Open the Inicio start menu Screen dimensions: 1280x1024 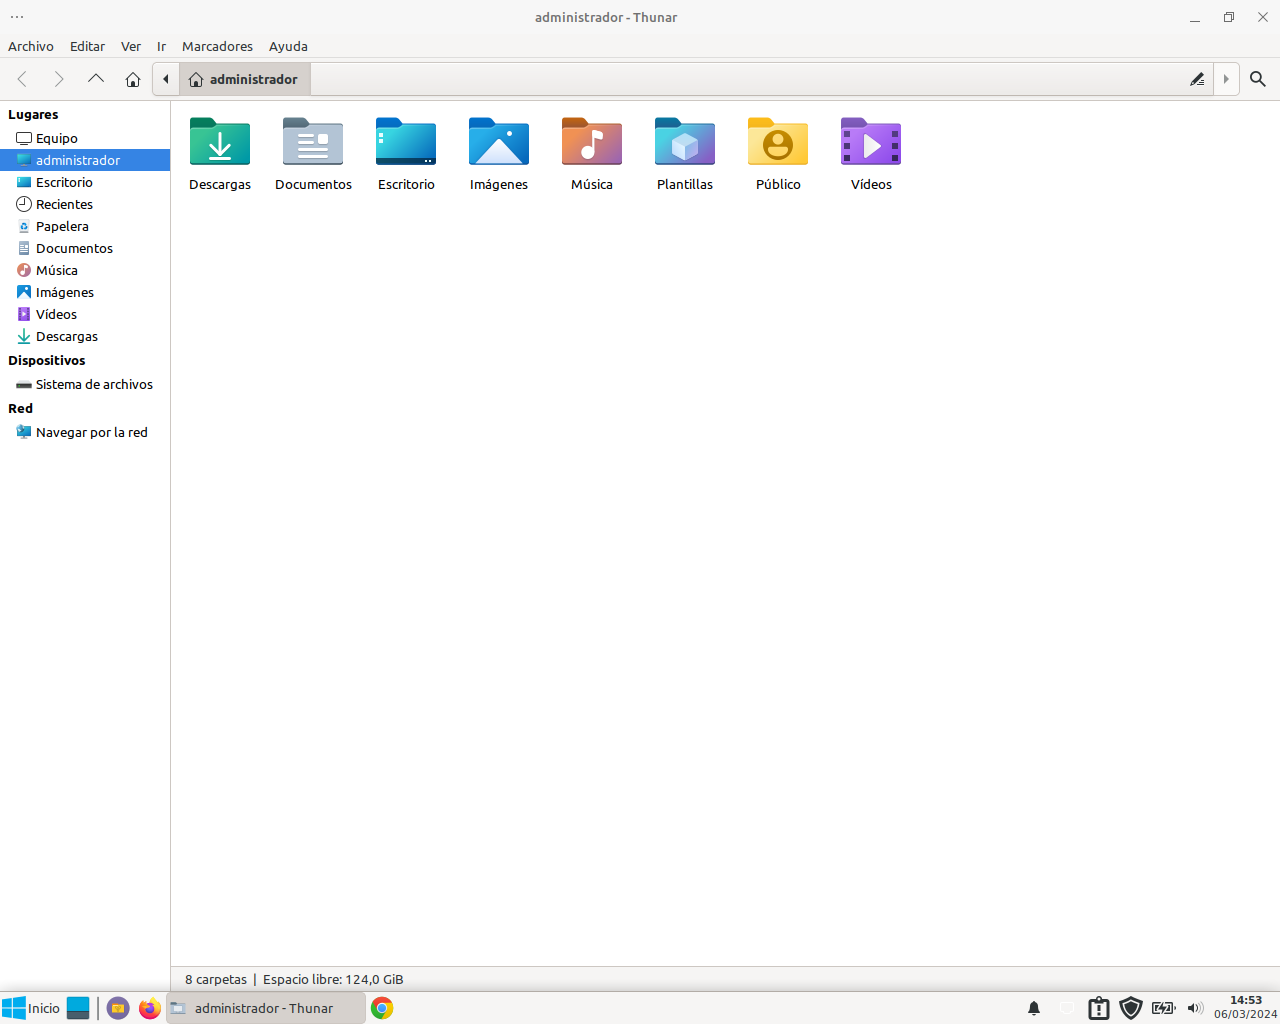31,1008
